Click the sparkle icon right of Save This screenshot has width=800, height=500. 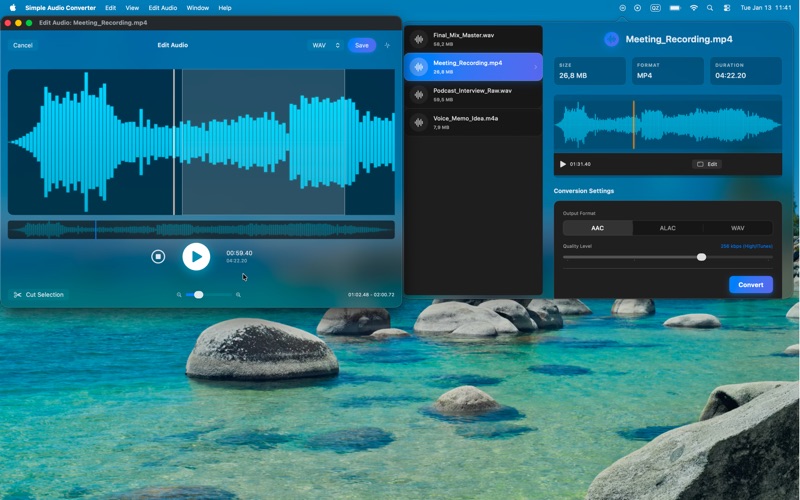click(387, 45)
